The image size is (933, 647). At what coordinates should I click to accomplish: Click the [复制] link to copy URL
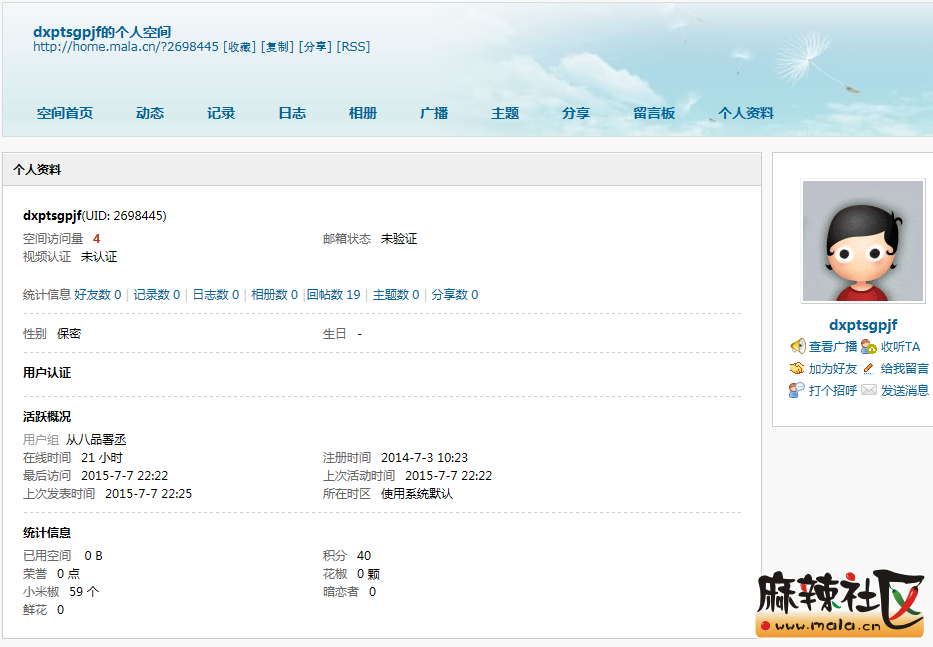pos(277,47)
